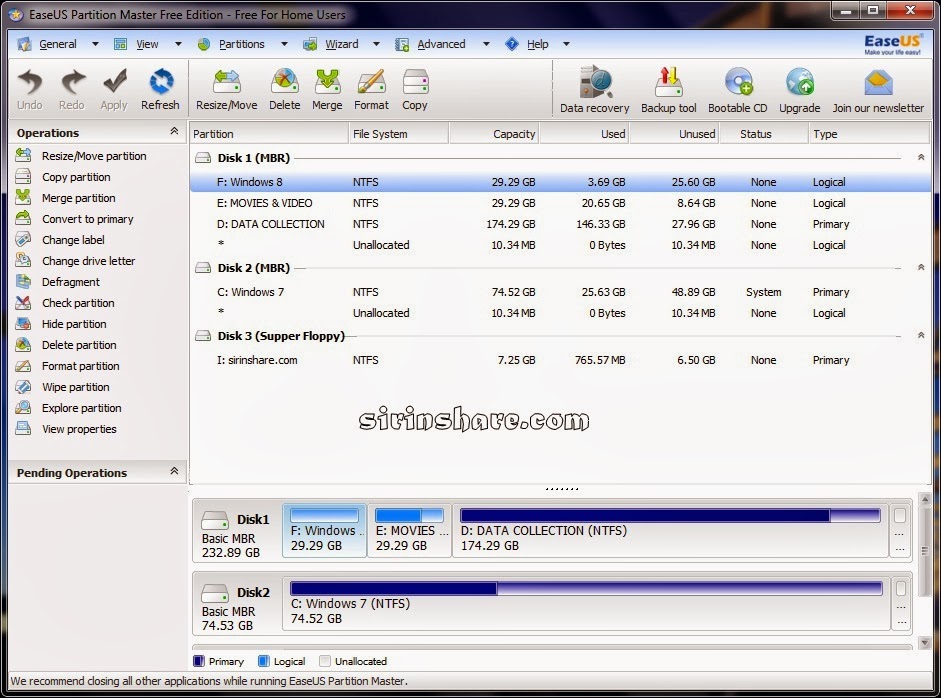The height and width of the screenshot is (698, 941).
Task: Expand the Help menu dropdown arrow
Action: coord(566,44)
